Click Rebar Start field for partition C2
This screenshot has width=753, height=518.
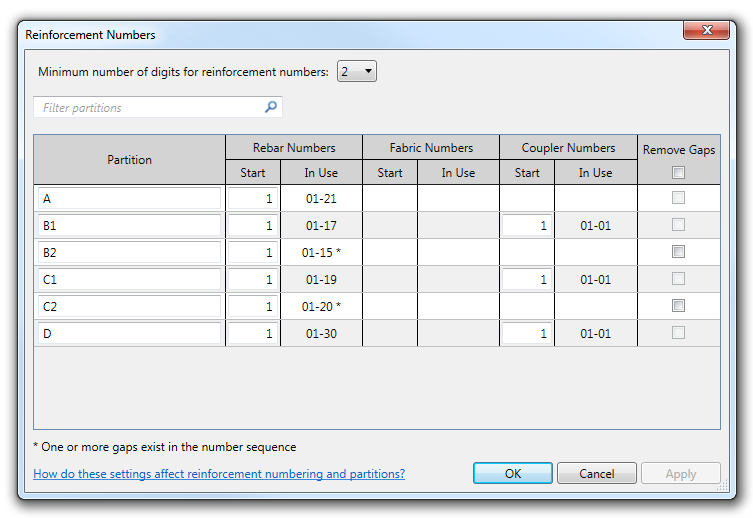point(253,306)
